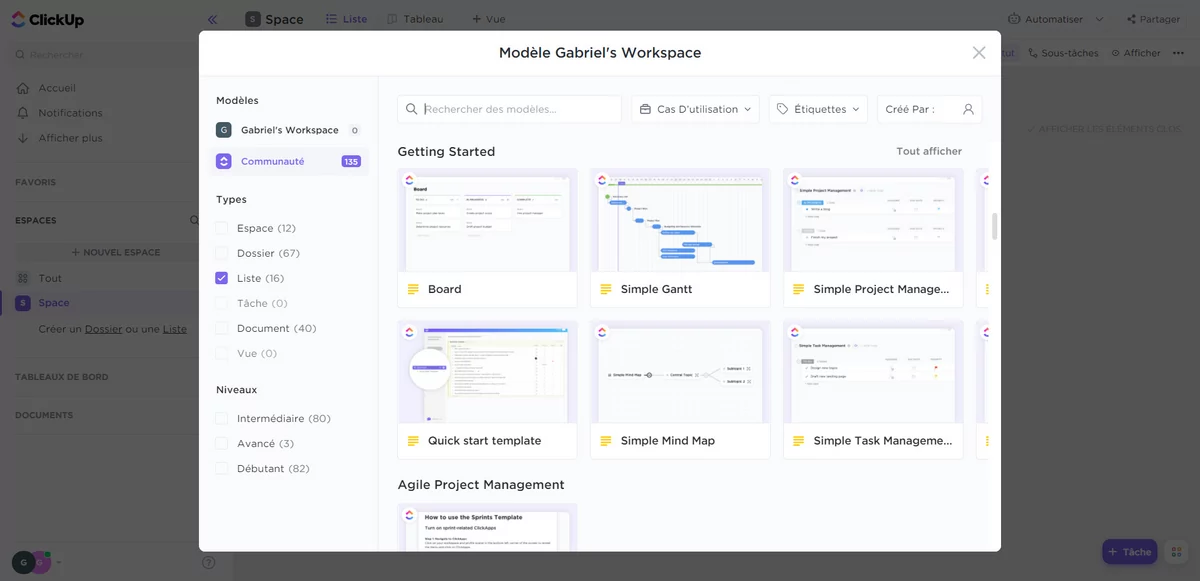This screenshot has height=581, width=1200.
Task: Click the Partager button
Action: [x=1152, y=19]
